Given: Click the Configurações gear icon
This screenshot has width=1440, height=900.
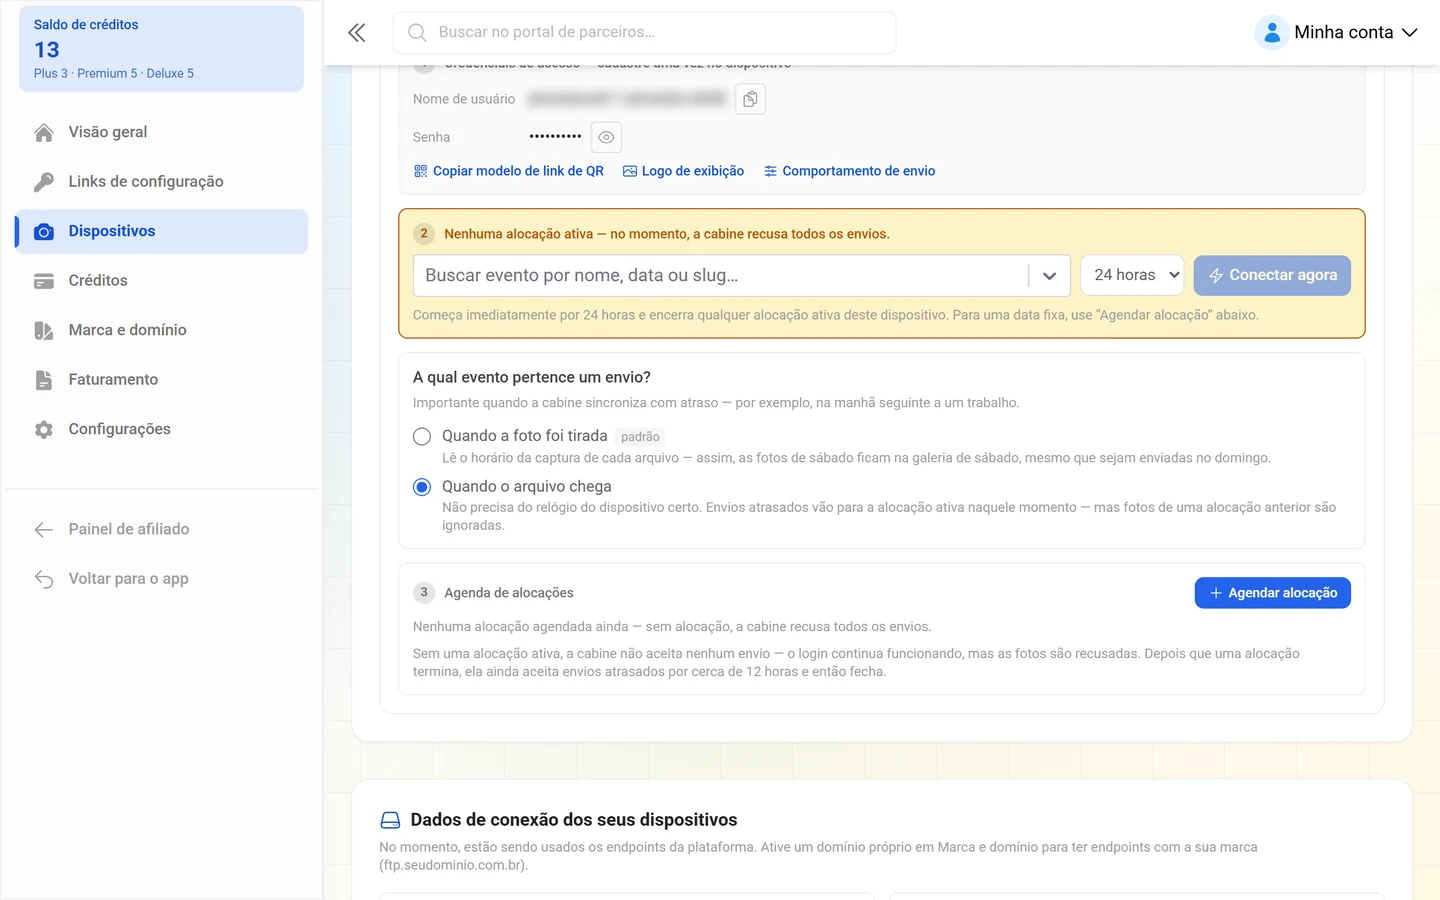Looking at the screenshot, I should tap(44, 429).
